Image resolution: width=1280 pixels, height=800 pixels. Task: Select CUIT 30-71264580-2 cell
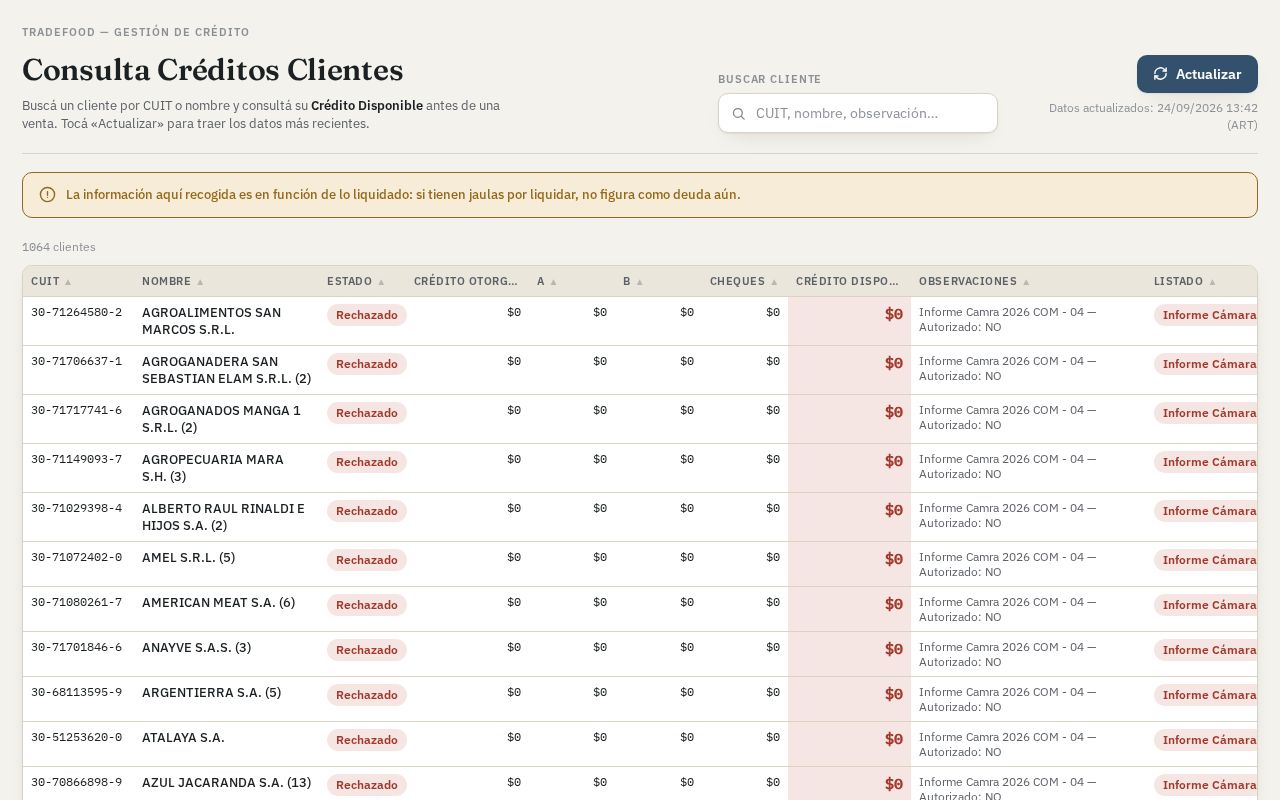[77, 313]
